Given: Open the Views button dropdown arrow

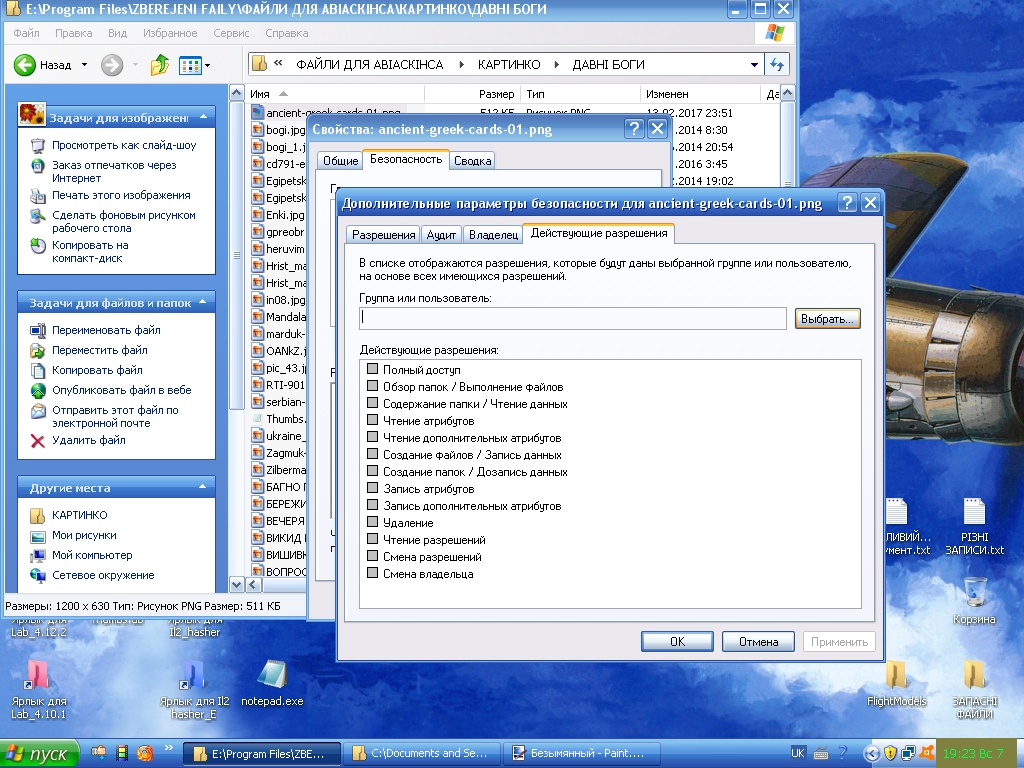Looking at the screenshot, I should pos(208,65).
